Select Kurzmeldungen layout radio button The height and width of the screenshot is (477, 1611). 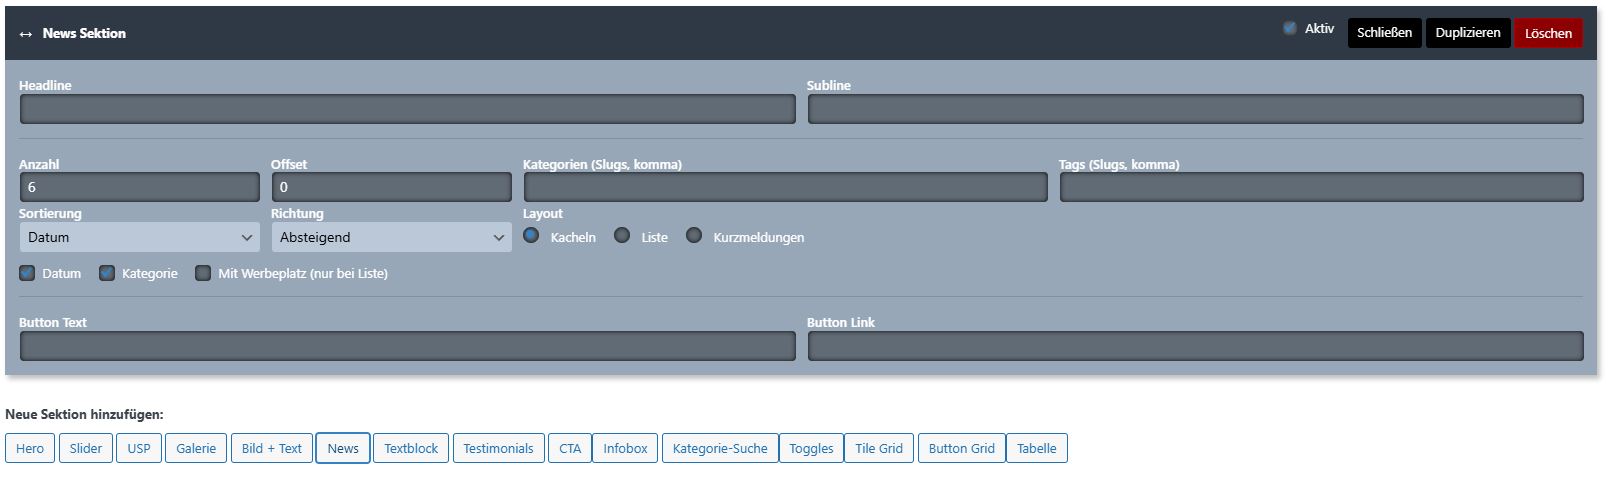coord(694,236)
